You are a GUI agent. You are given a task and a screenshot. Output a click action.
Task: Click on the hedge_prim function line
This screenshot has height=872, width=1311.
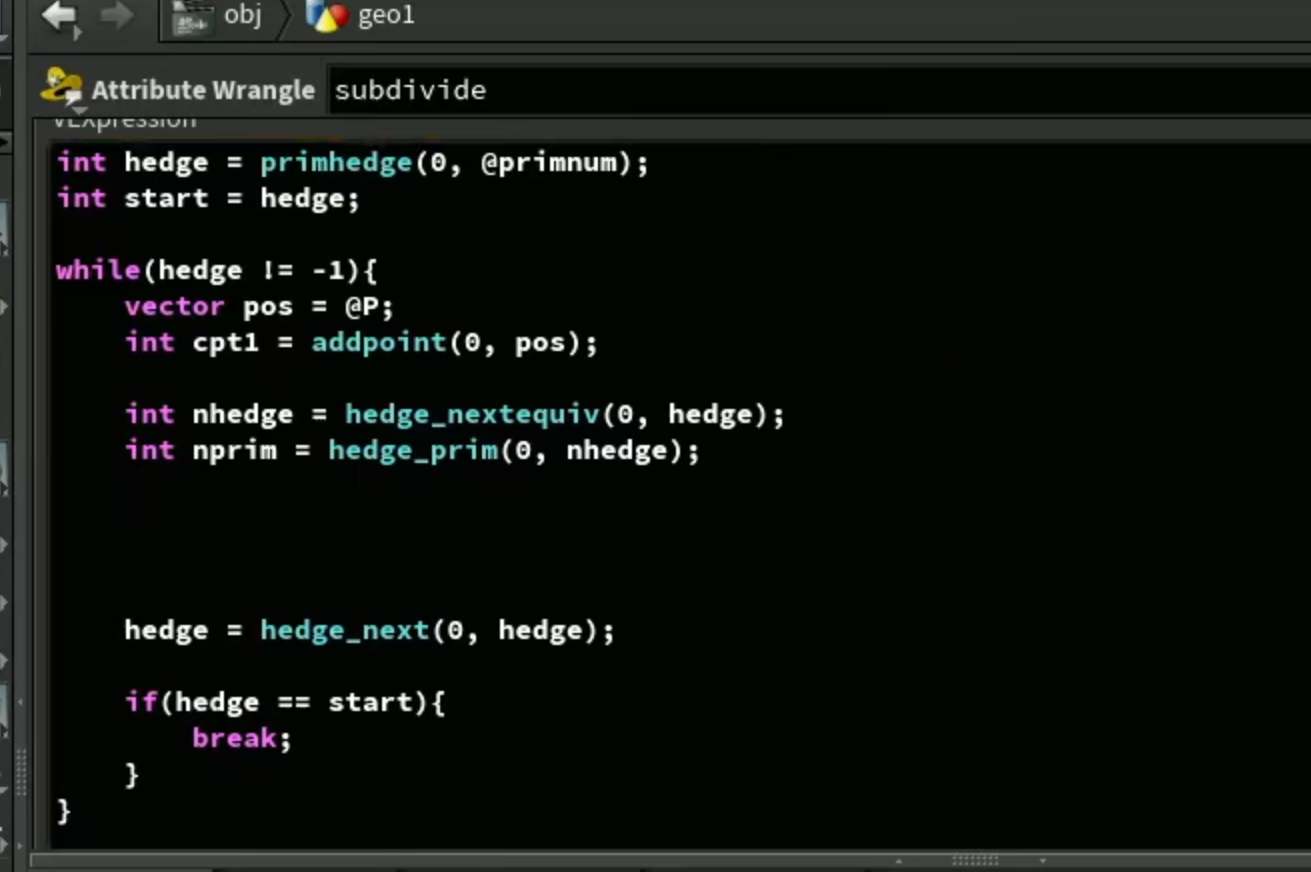pyautogui.click(x=412, y=450)
